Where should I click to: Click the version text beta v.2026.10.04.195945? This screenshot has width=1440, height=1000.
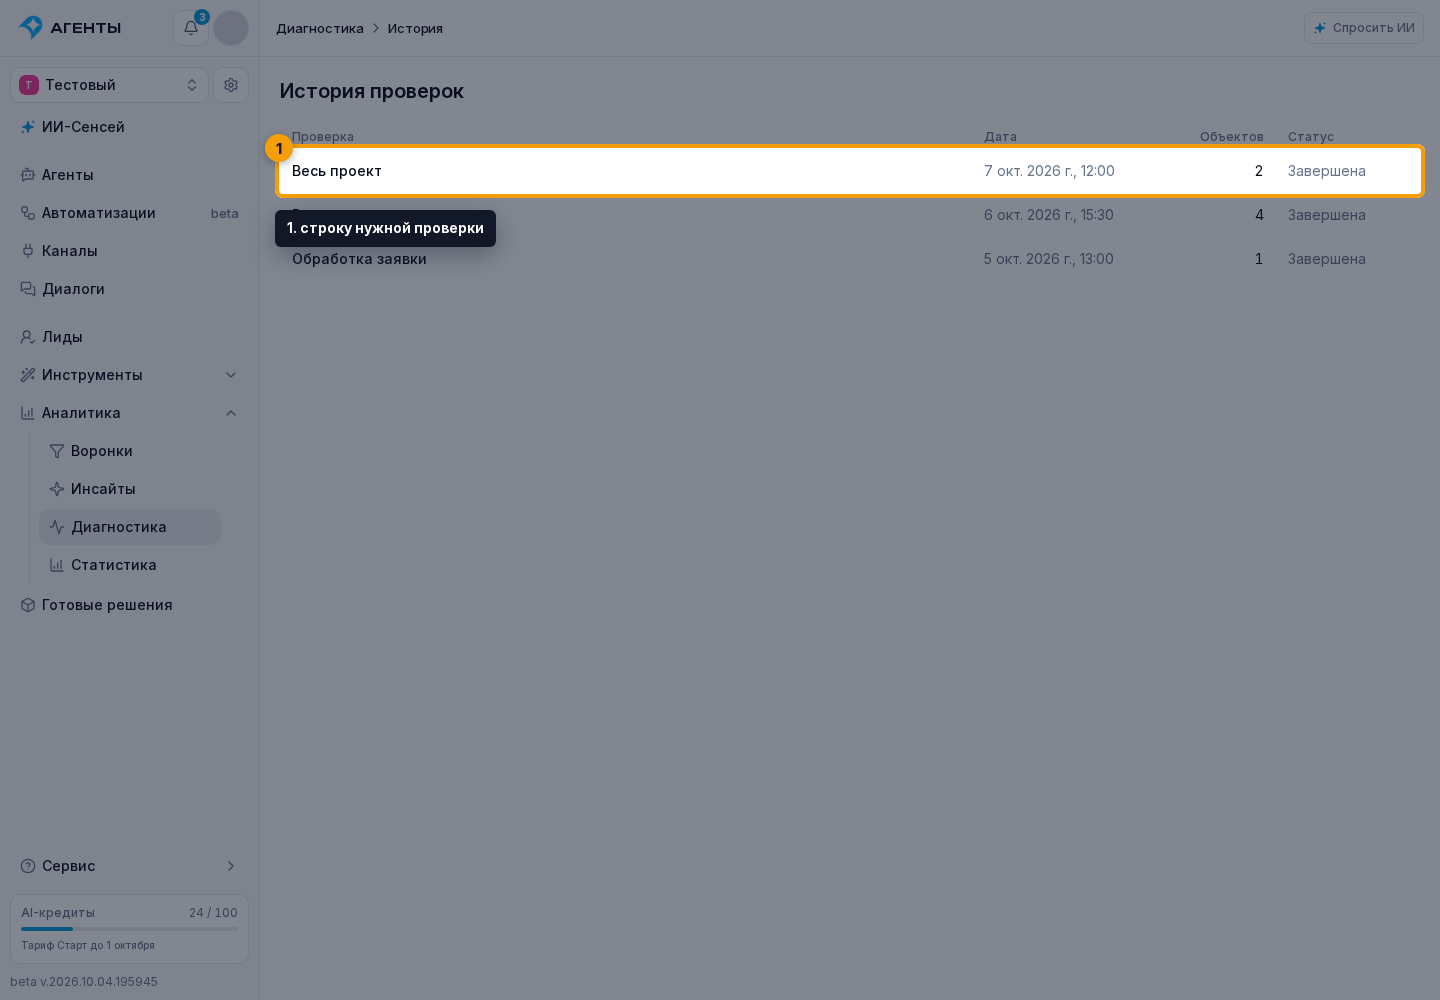click(84, 982)
